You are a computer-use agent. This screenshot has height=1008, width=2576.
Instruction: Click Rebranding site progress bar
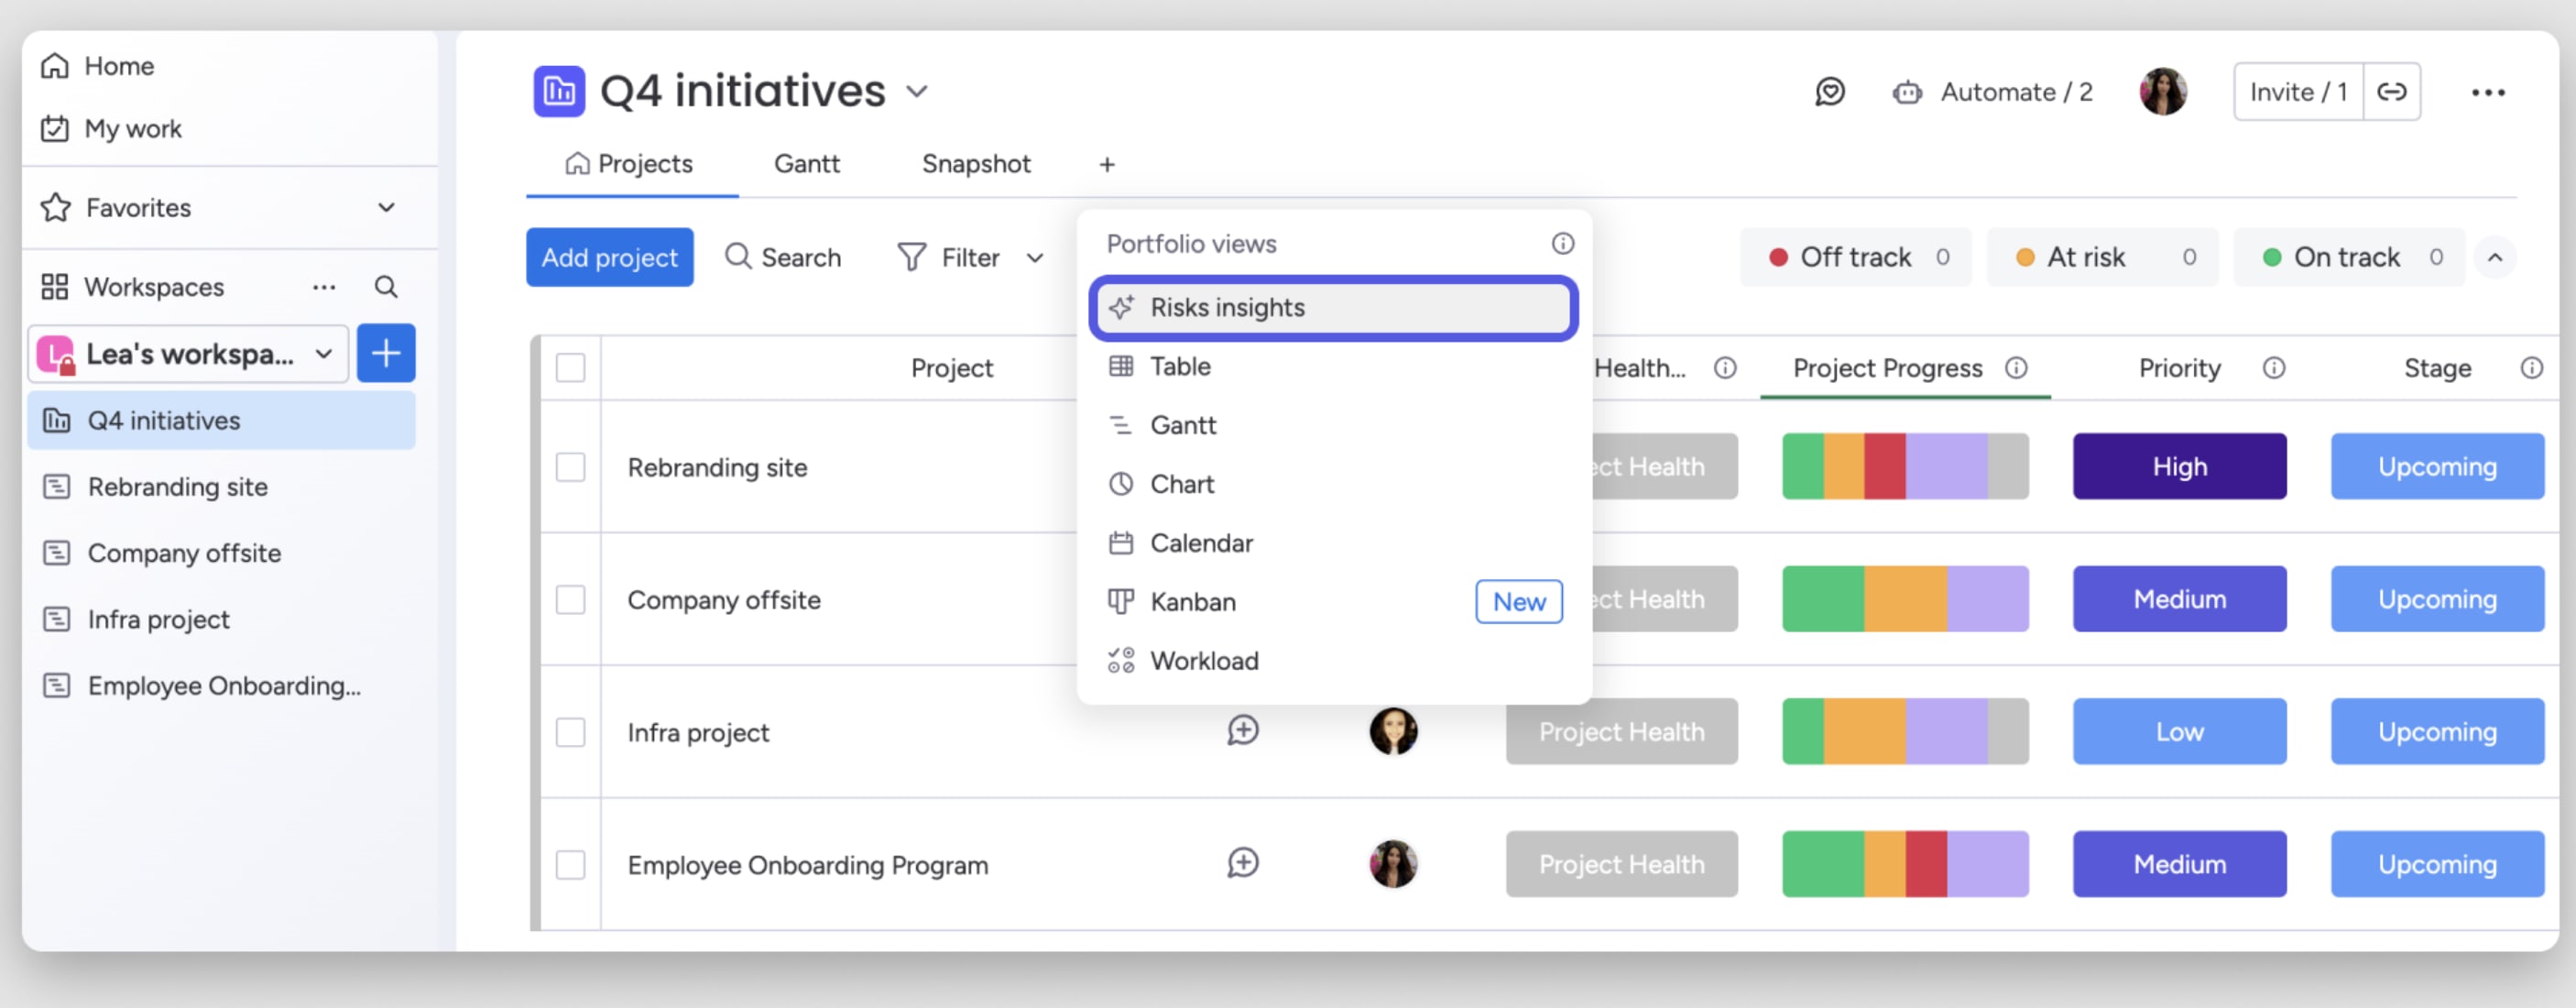point(1905,467)
